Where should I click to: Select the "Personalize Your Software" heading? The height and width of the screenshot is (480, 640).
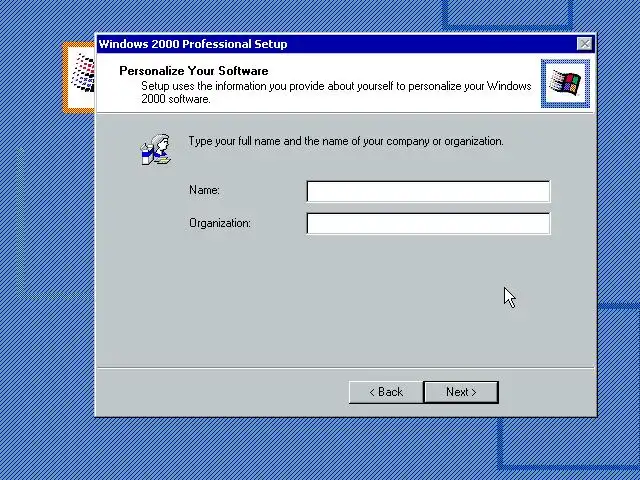tap(194, 71)
